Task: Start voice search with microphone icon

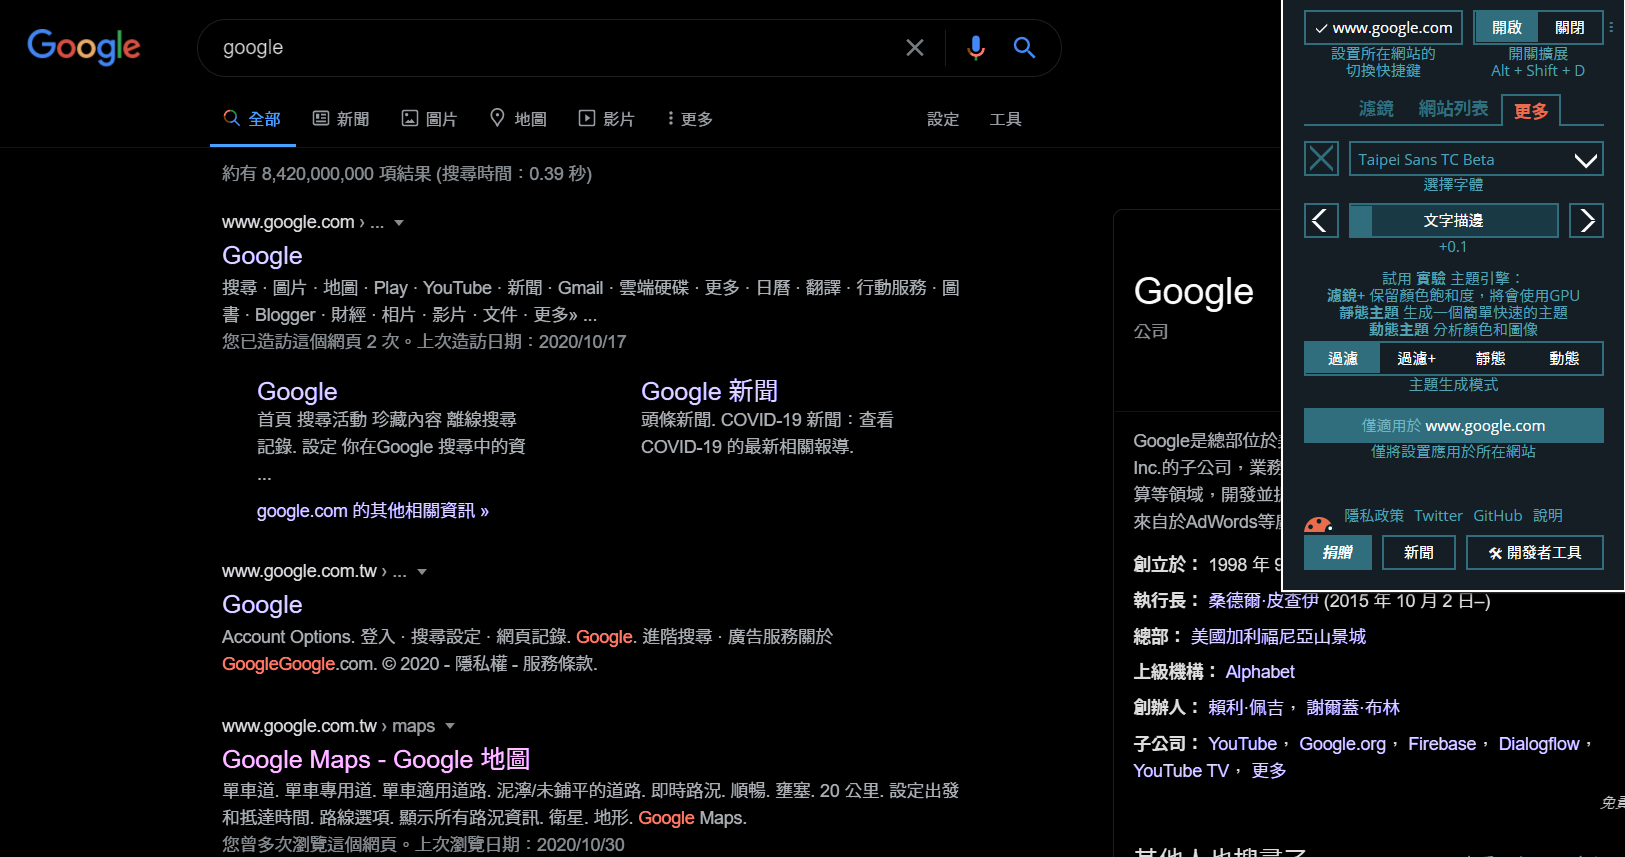Action: (976, 48)
